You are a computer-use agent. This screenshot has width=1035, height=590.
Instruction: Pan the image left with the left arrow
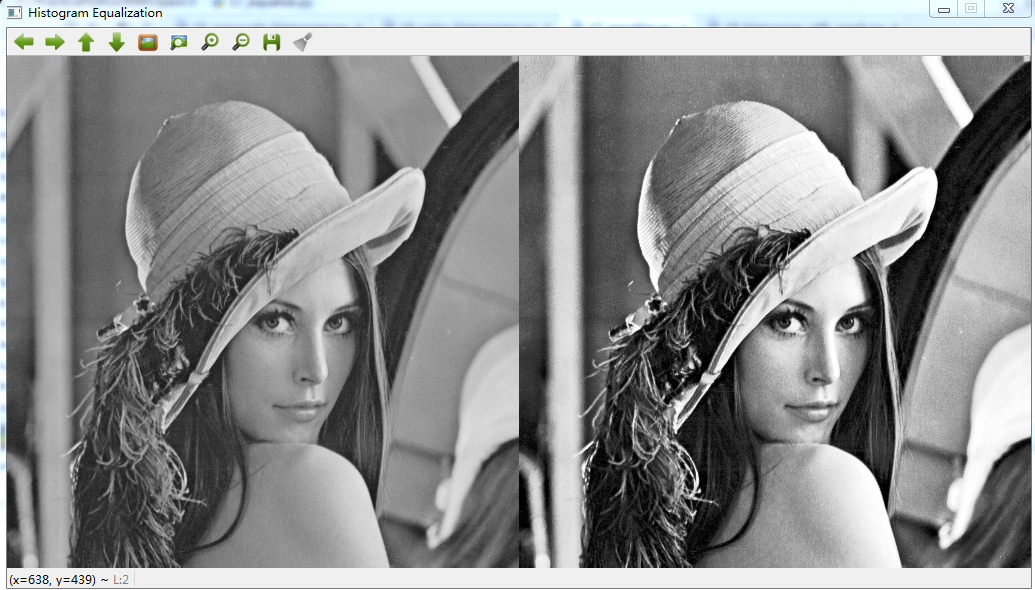tap(24, 42)
